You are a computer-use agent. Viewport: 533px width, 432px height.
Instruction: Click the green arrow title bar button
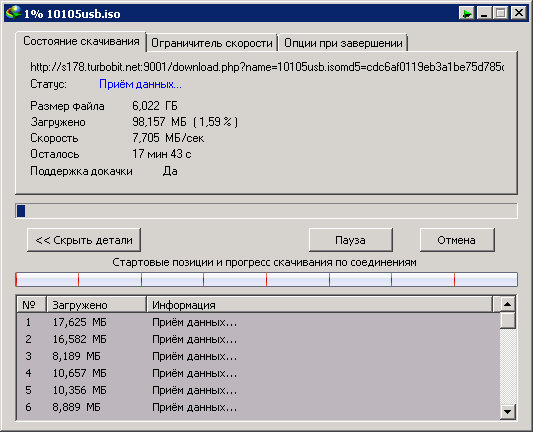[467, 13]
